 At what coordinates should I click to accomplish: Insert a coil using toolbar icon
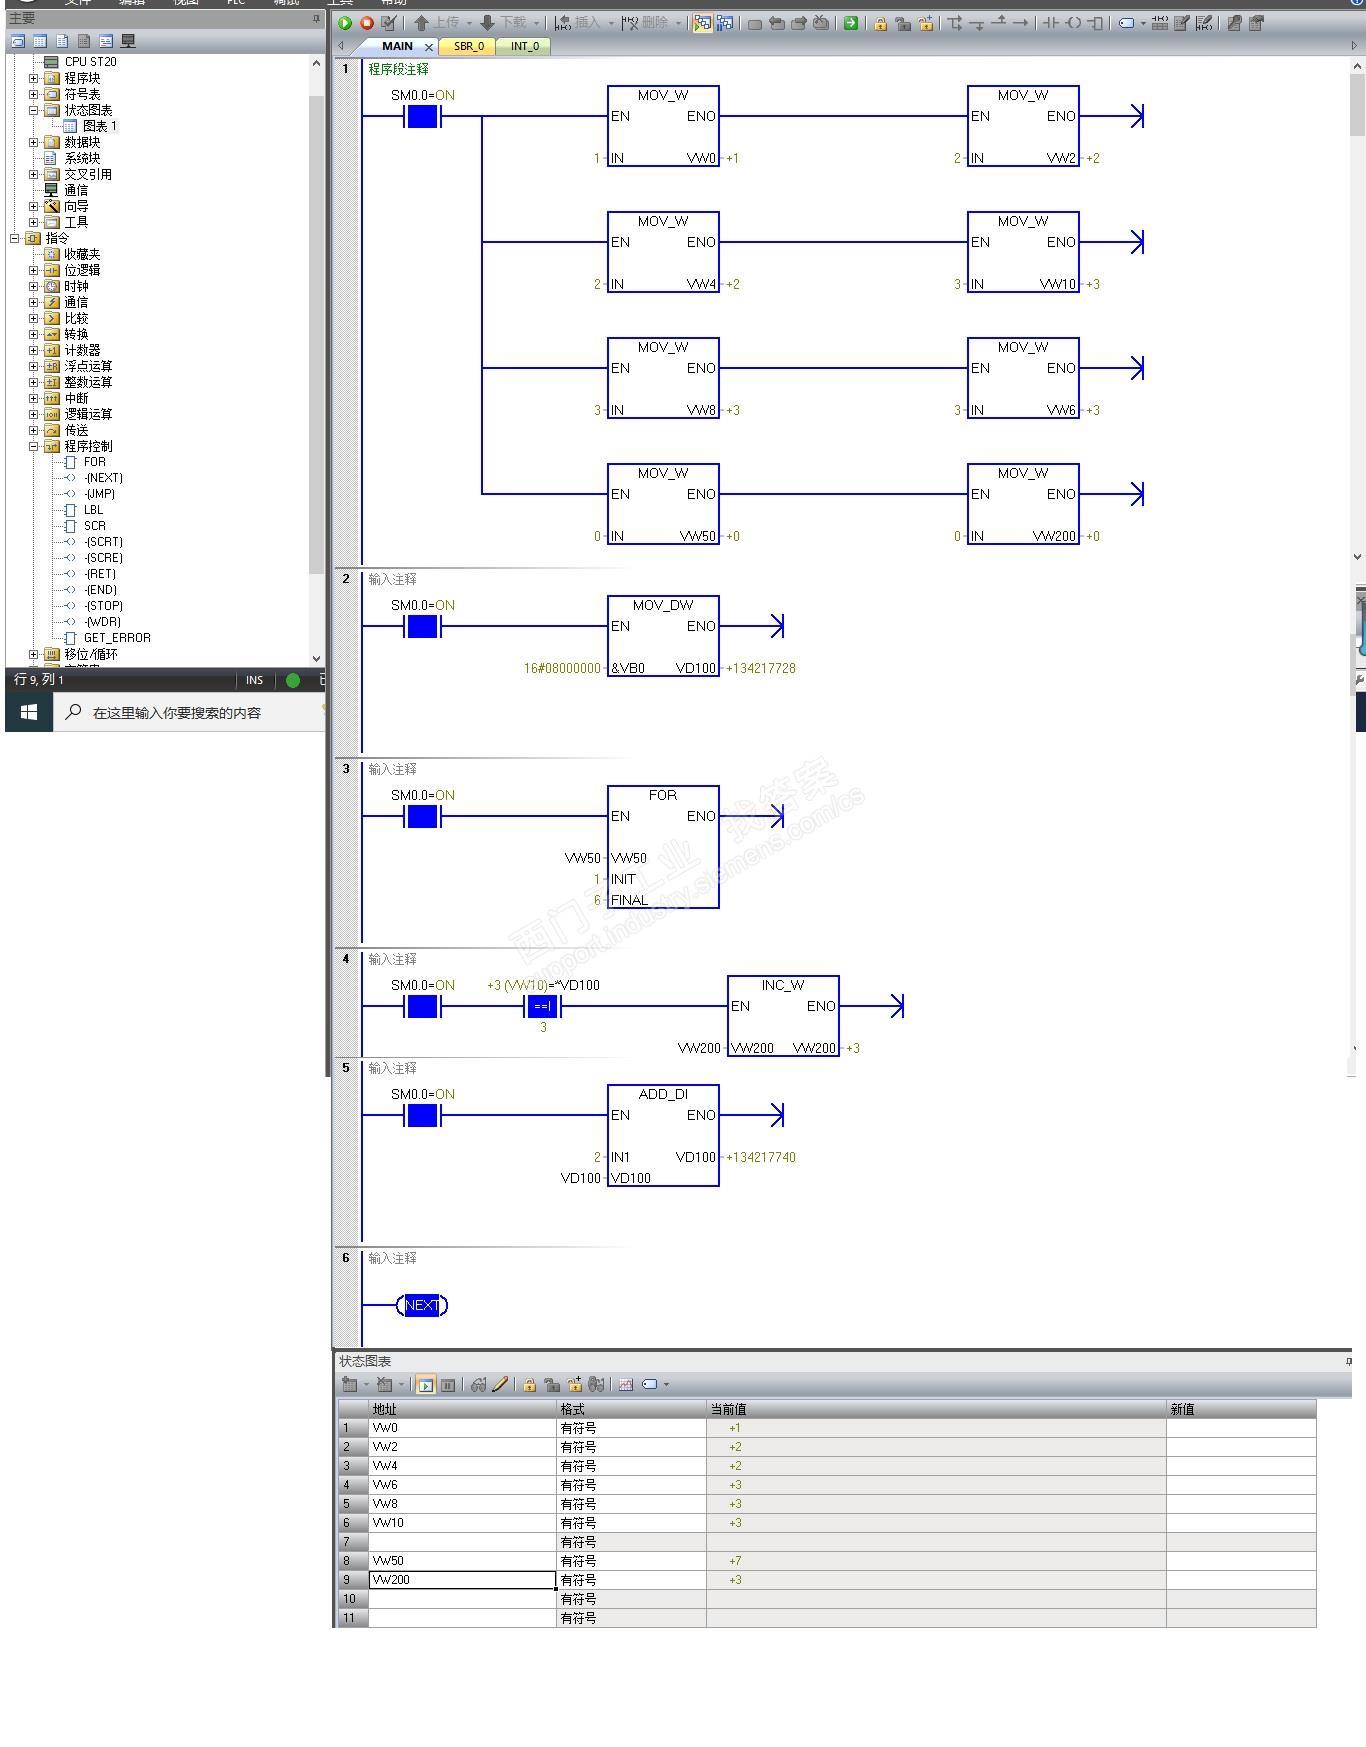1073,23
